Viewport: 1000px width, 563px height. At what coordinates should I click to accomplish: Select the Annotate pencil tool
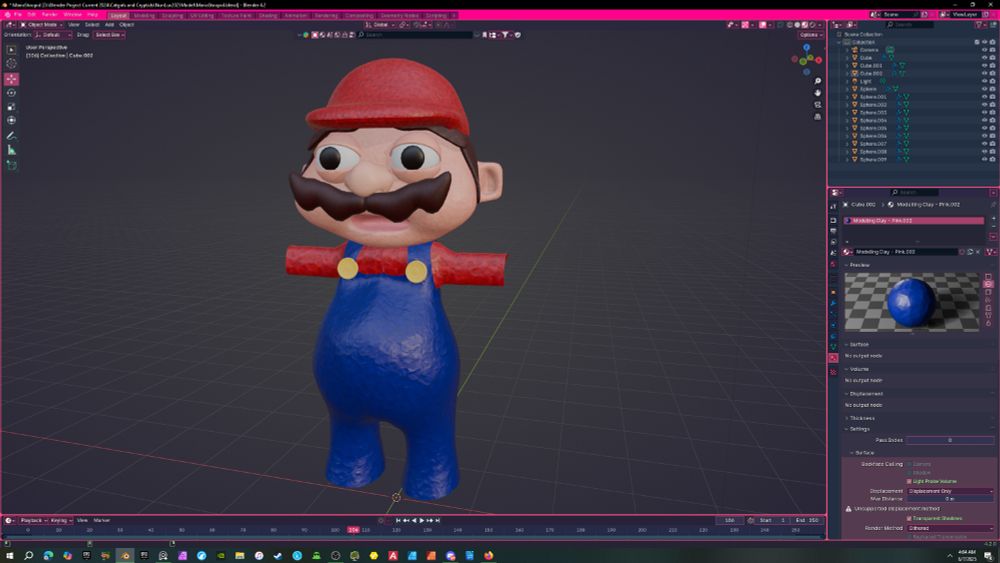tap(11, 136)
